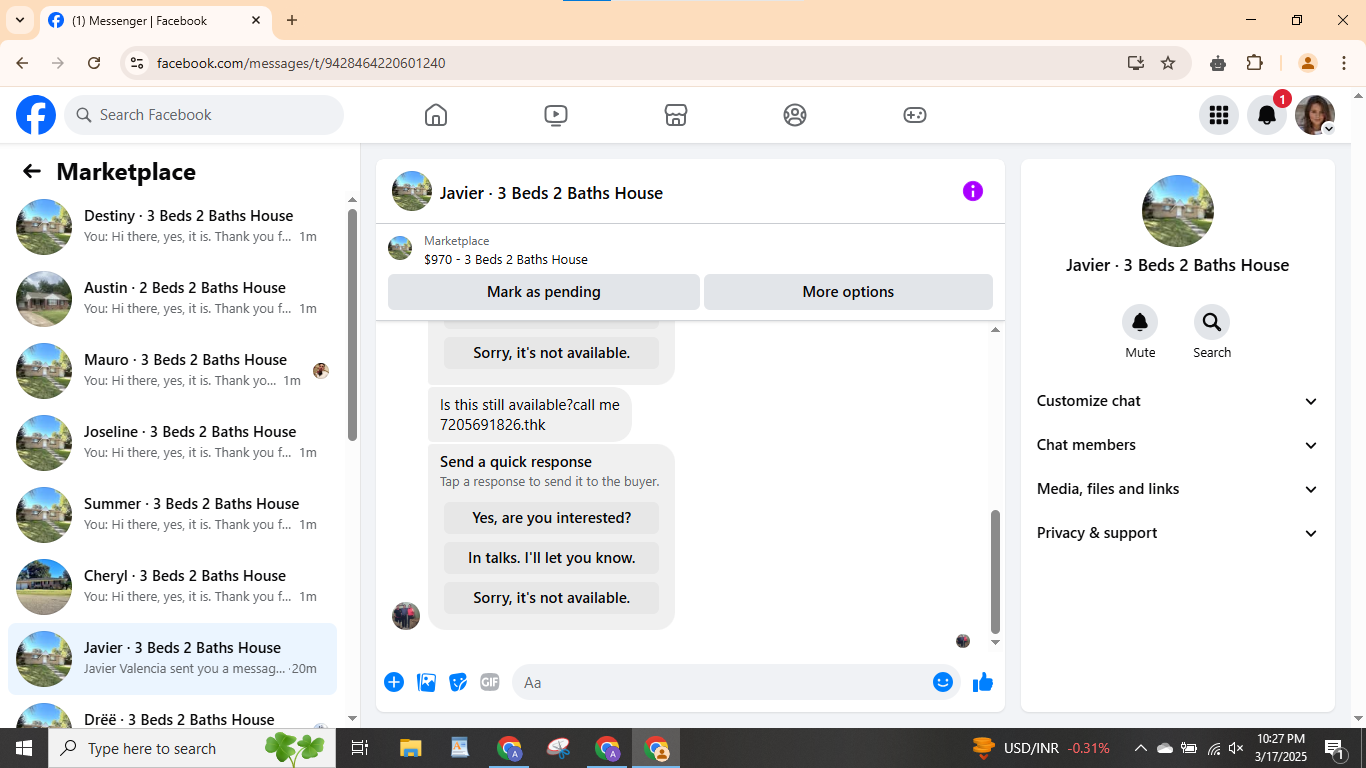Click the conversation list scrollbar
The width and height of the screenshot is (1366, 768).
(x=352, y=325)
